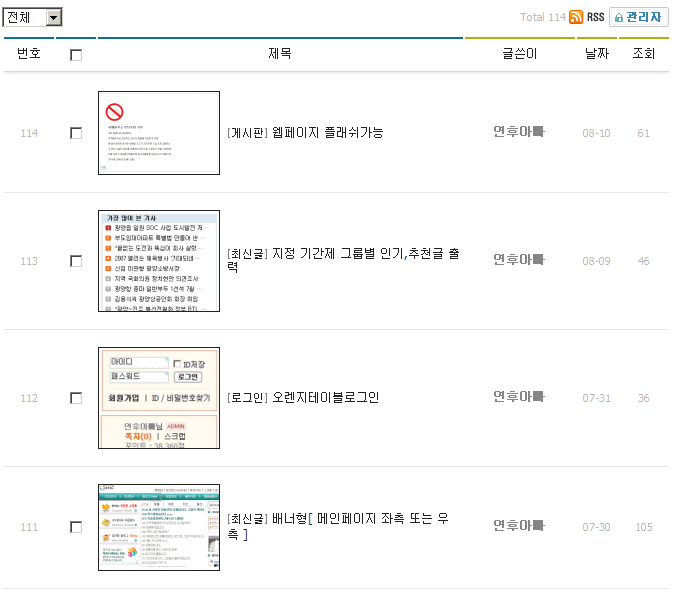Select the checkbox for post 111
This screenshot has width=683, height=598.
(x=76, y=527)
